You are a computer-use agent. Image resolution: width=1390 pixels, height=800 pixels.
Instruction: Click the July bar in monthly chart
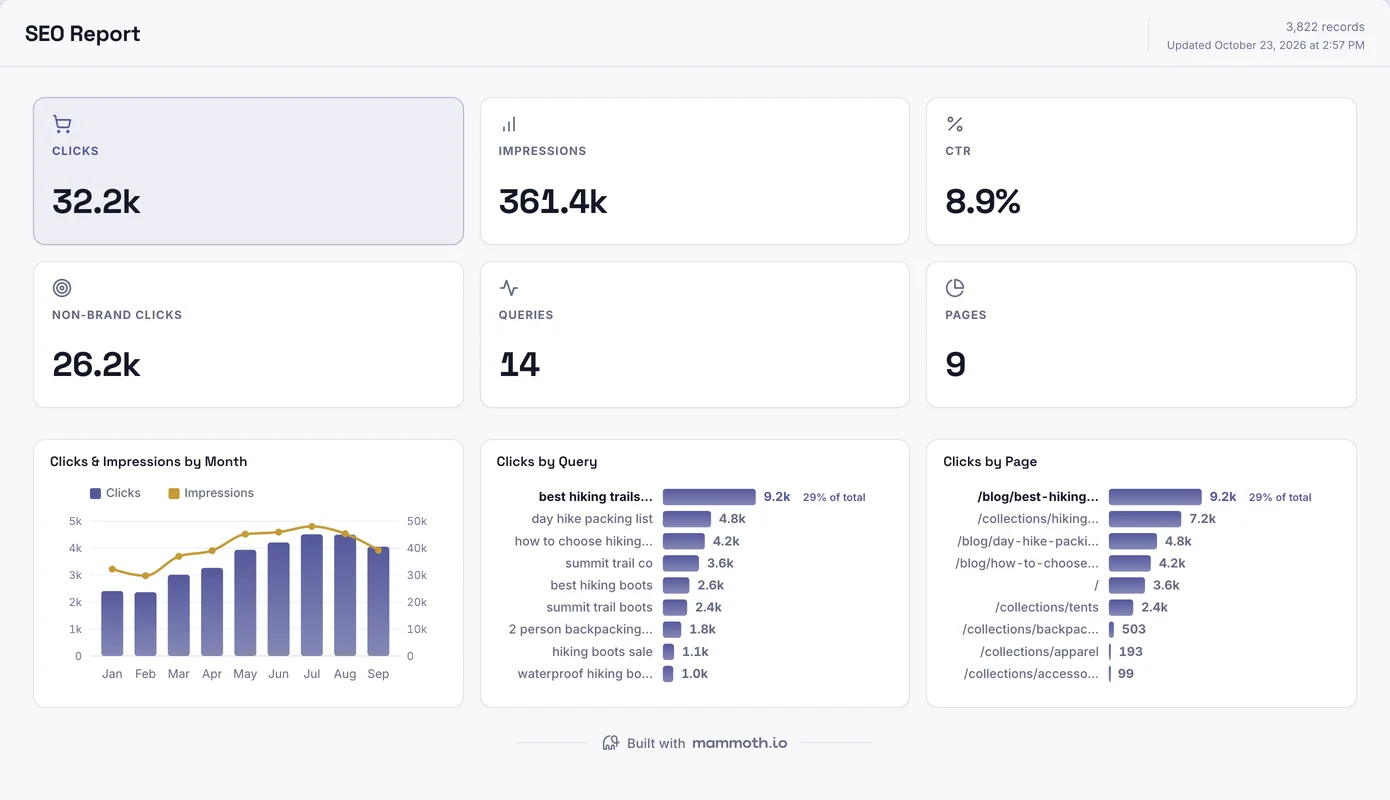(x=312, y=595)
